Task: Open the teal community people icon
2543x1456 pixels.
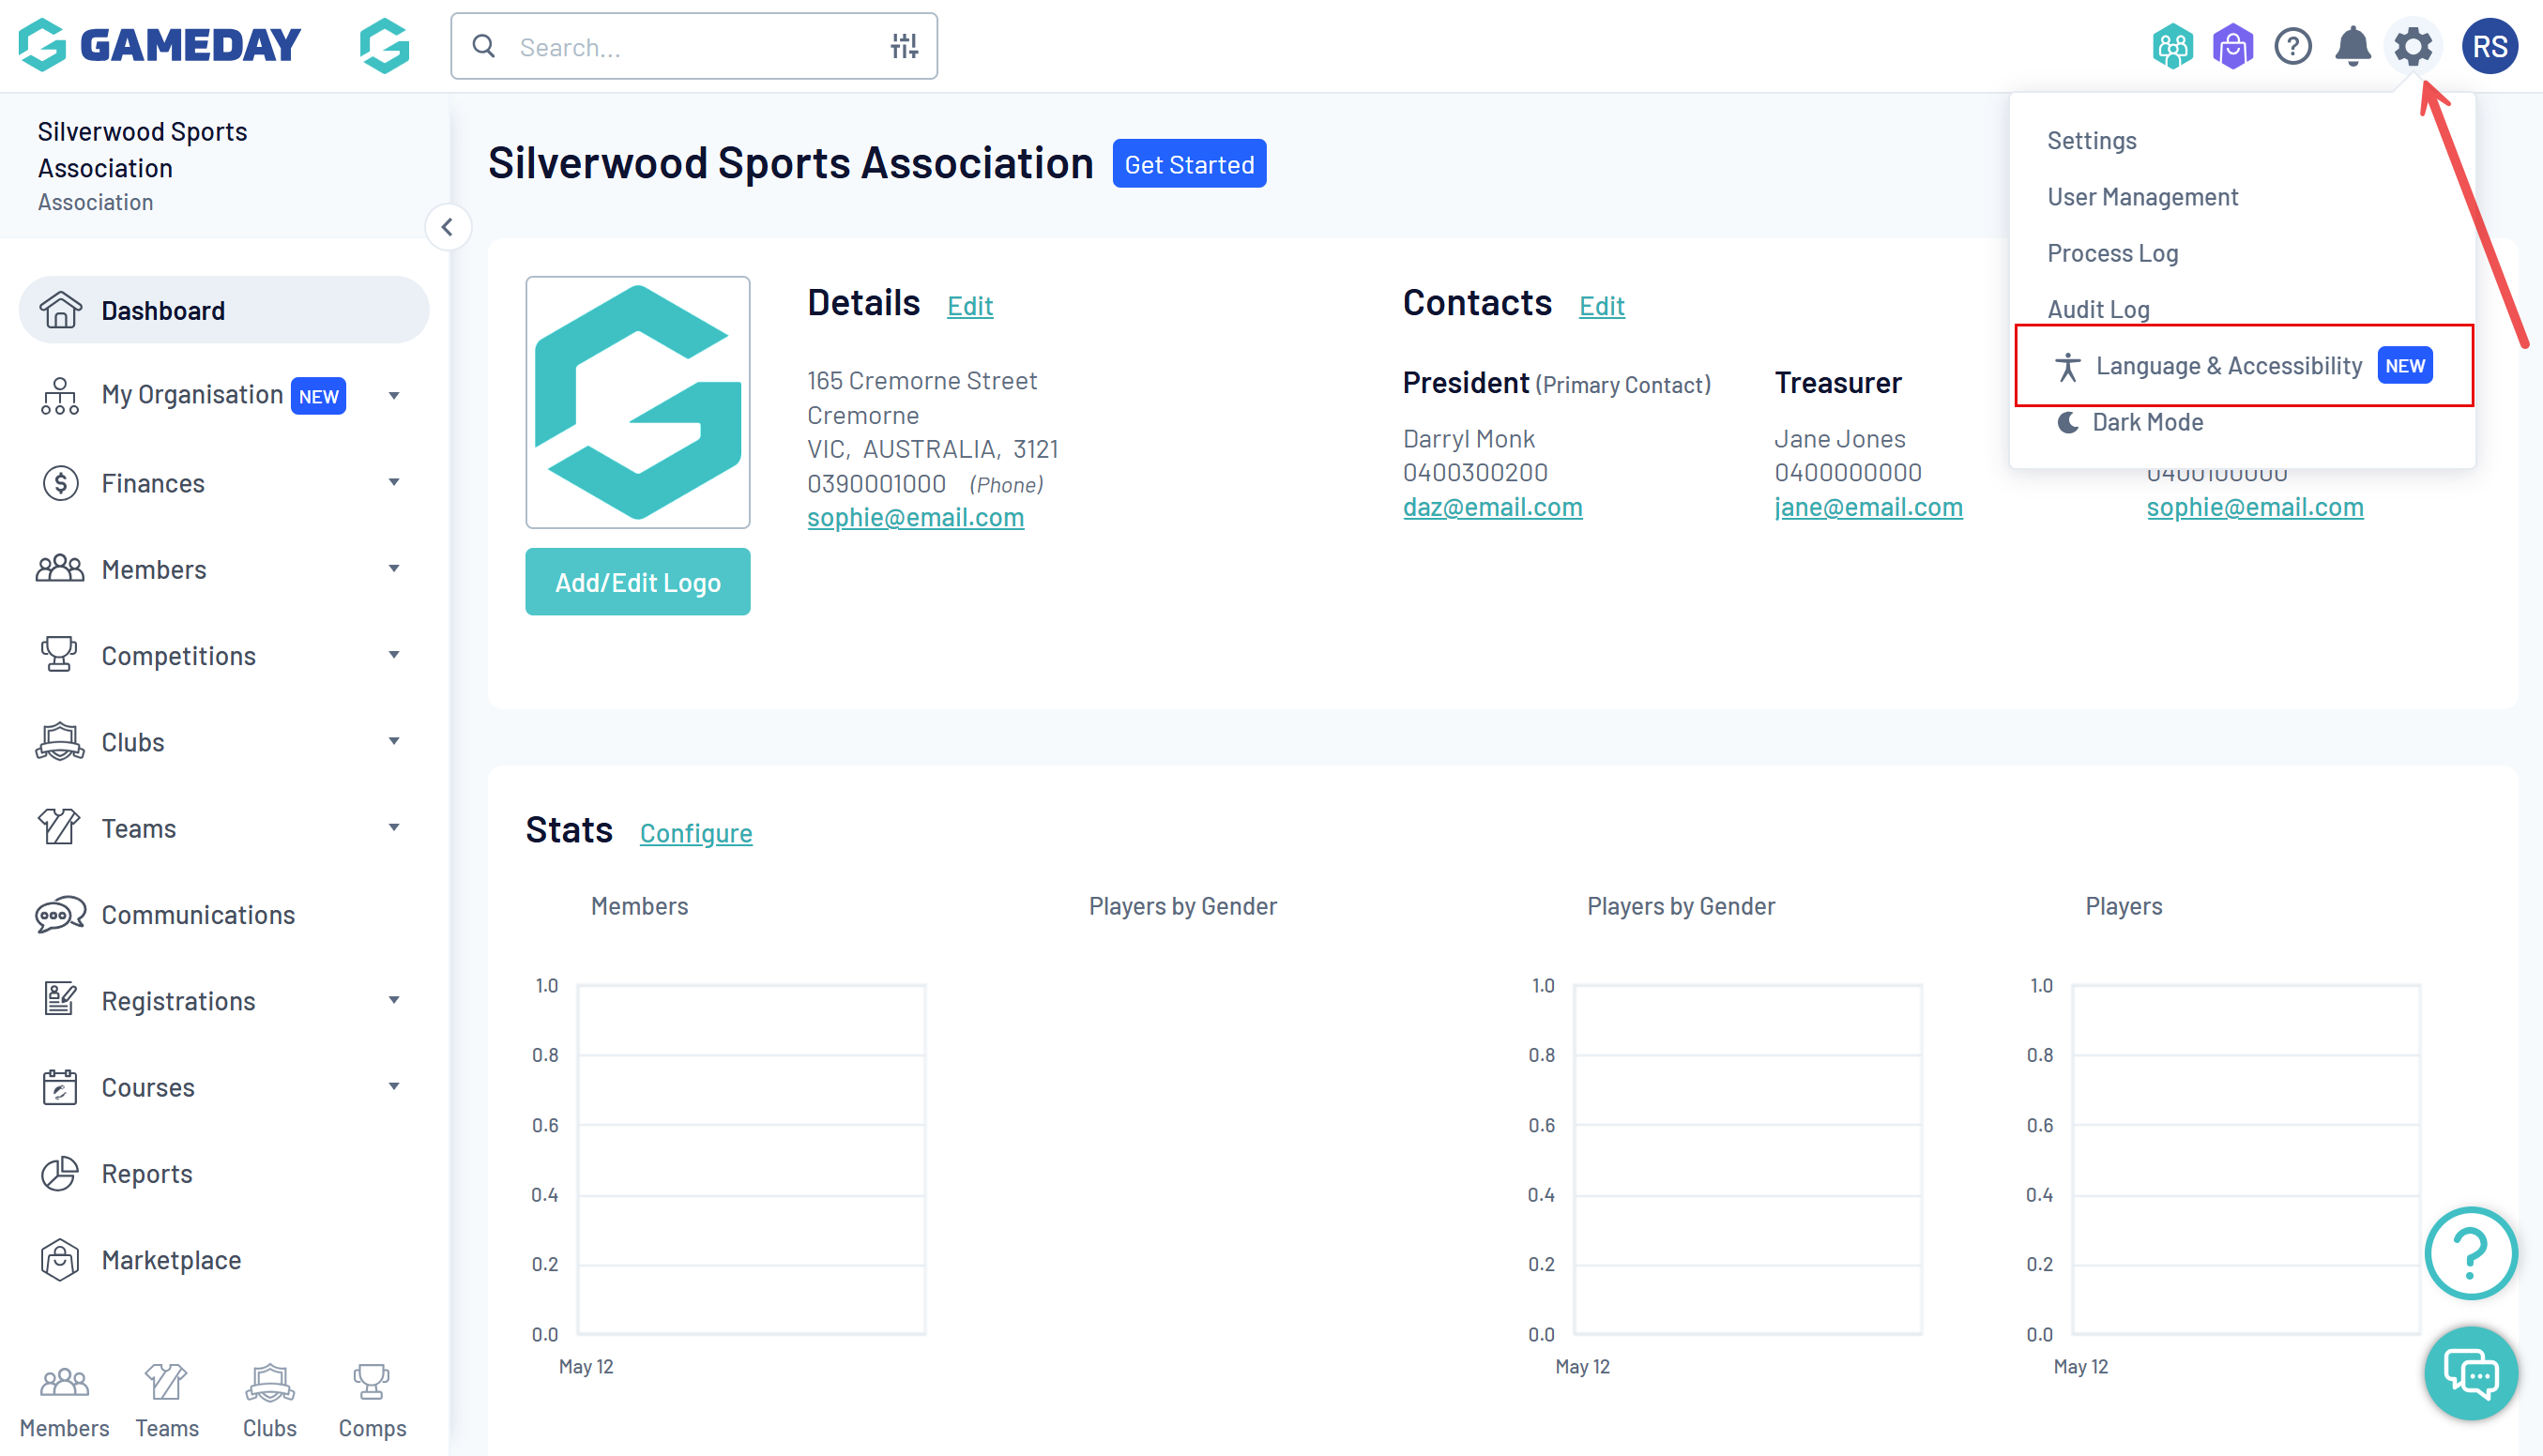Action: [x=2172, y=46]
